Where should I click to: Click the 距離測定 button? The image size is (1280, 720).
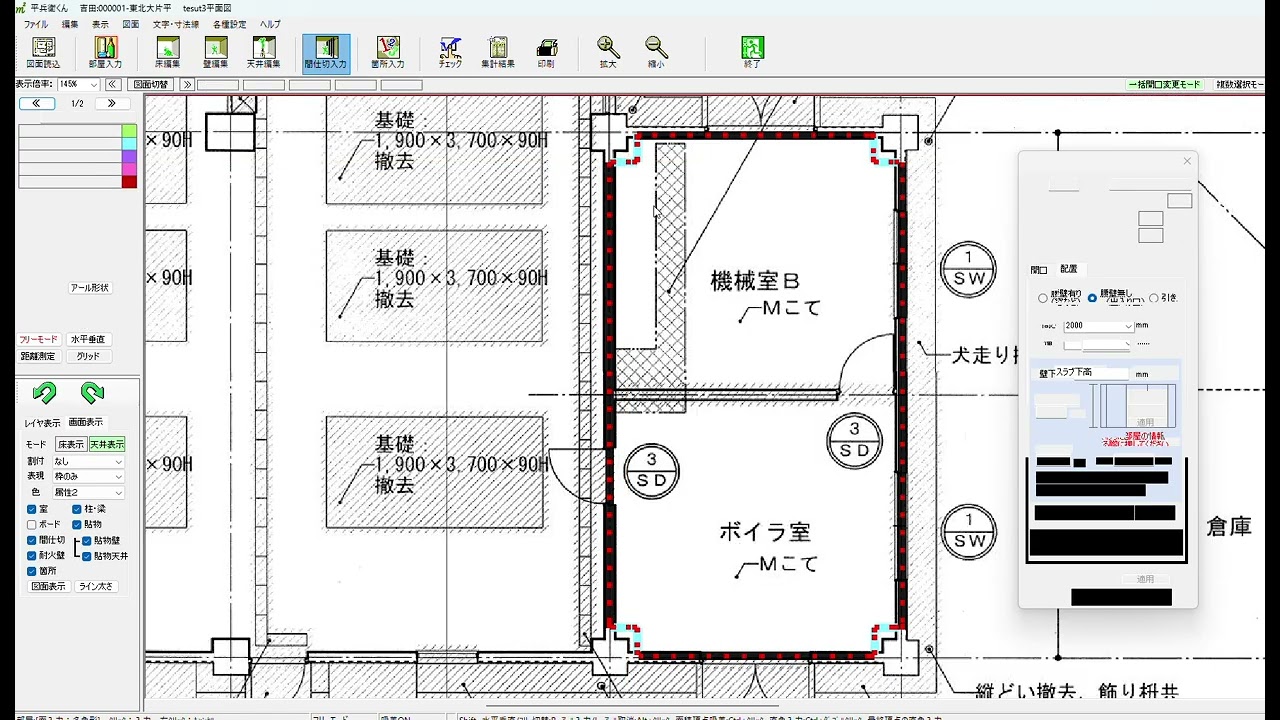(x=39, y=356)
